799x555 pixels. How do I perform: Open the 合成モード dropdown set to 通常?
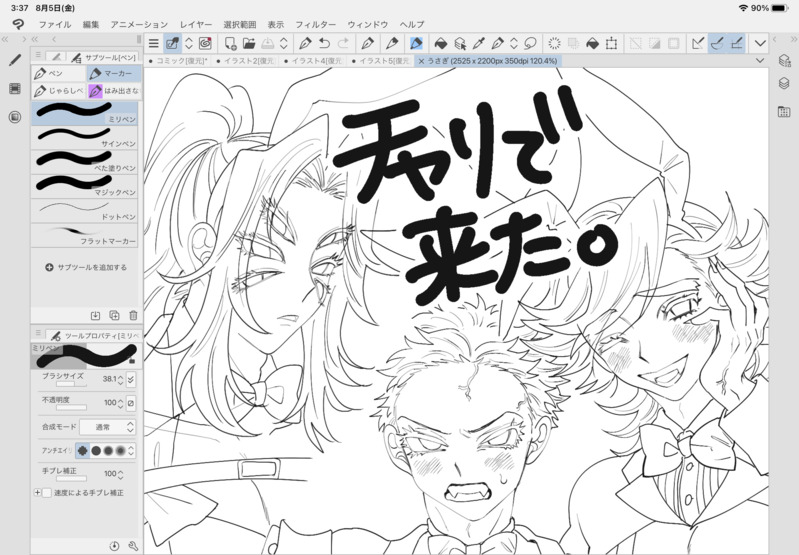[108, 427]
